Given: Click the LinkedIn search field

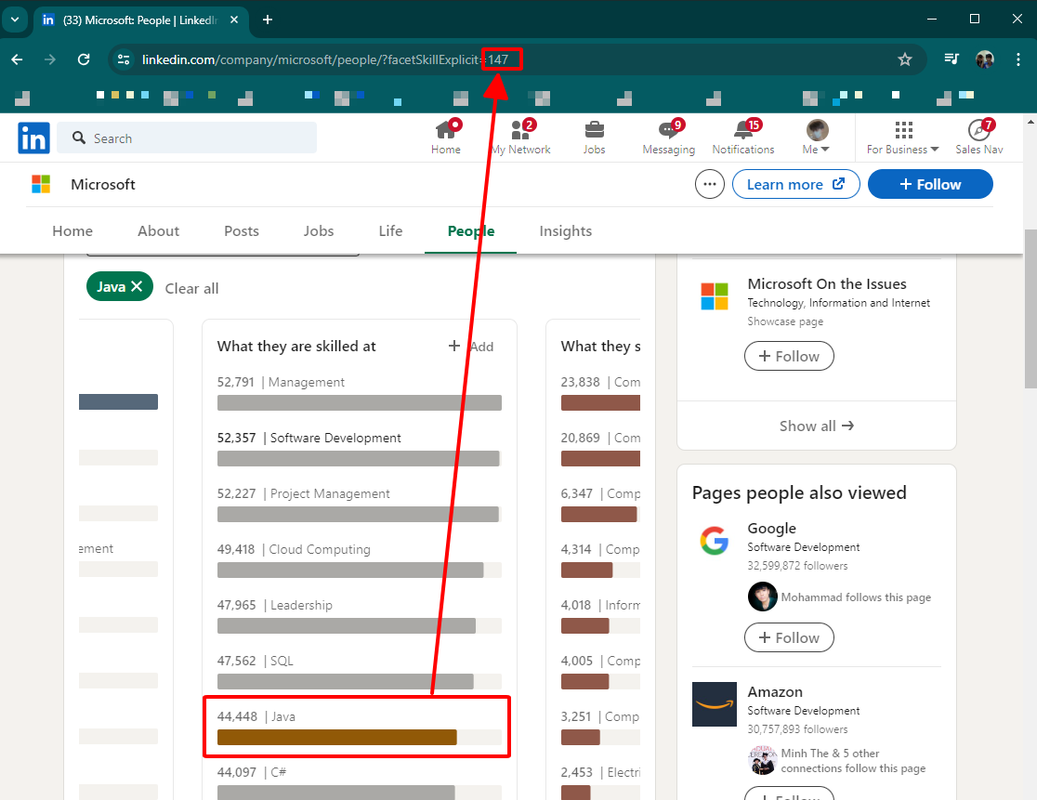Looking at the screenshot, I should point(187,138).
